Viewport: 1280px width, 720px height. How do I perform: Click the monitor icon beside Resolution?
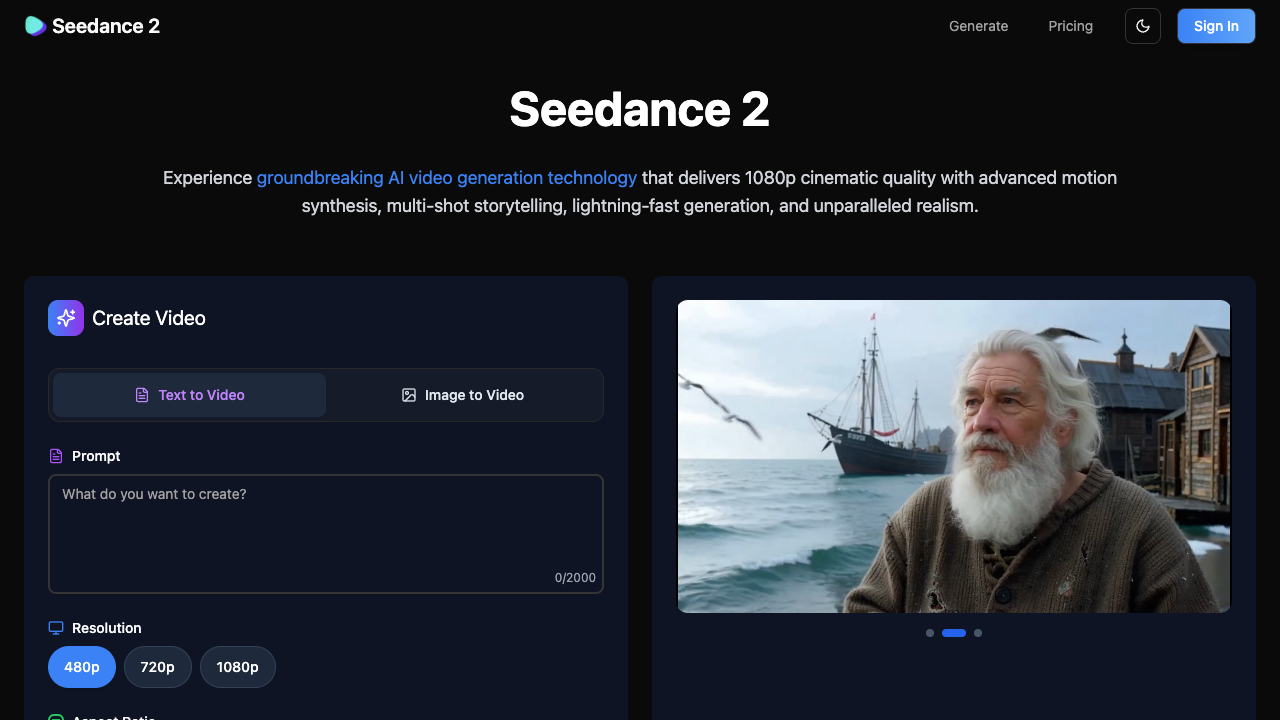point(55,627)
